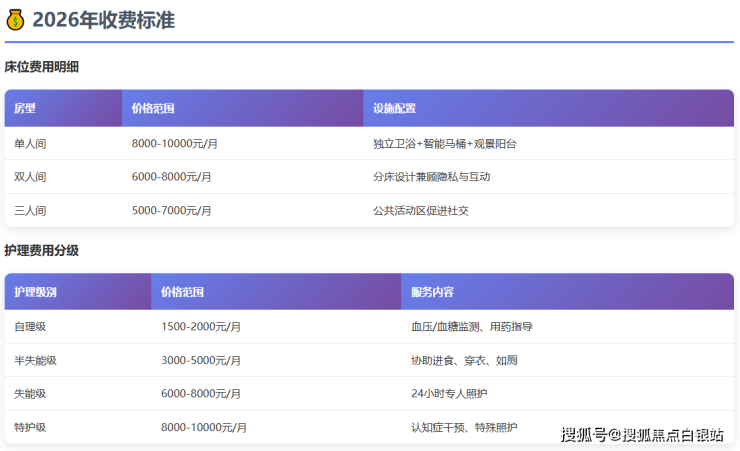Select the 自理级 care level row

click(30, 327)
